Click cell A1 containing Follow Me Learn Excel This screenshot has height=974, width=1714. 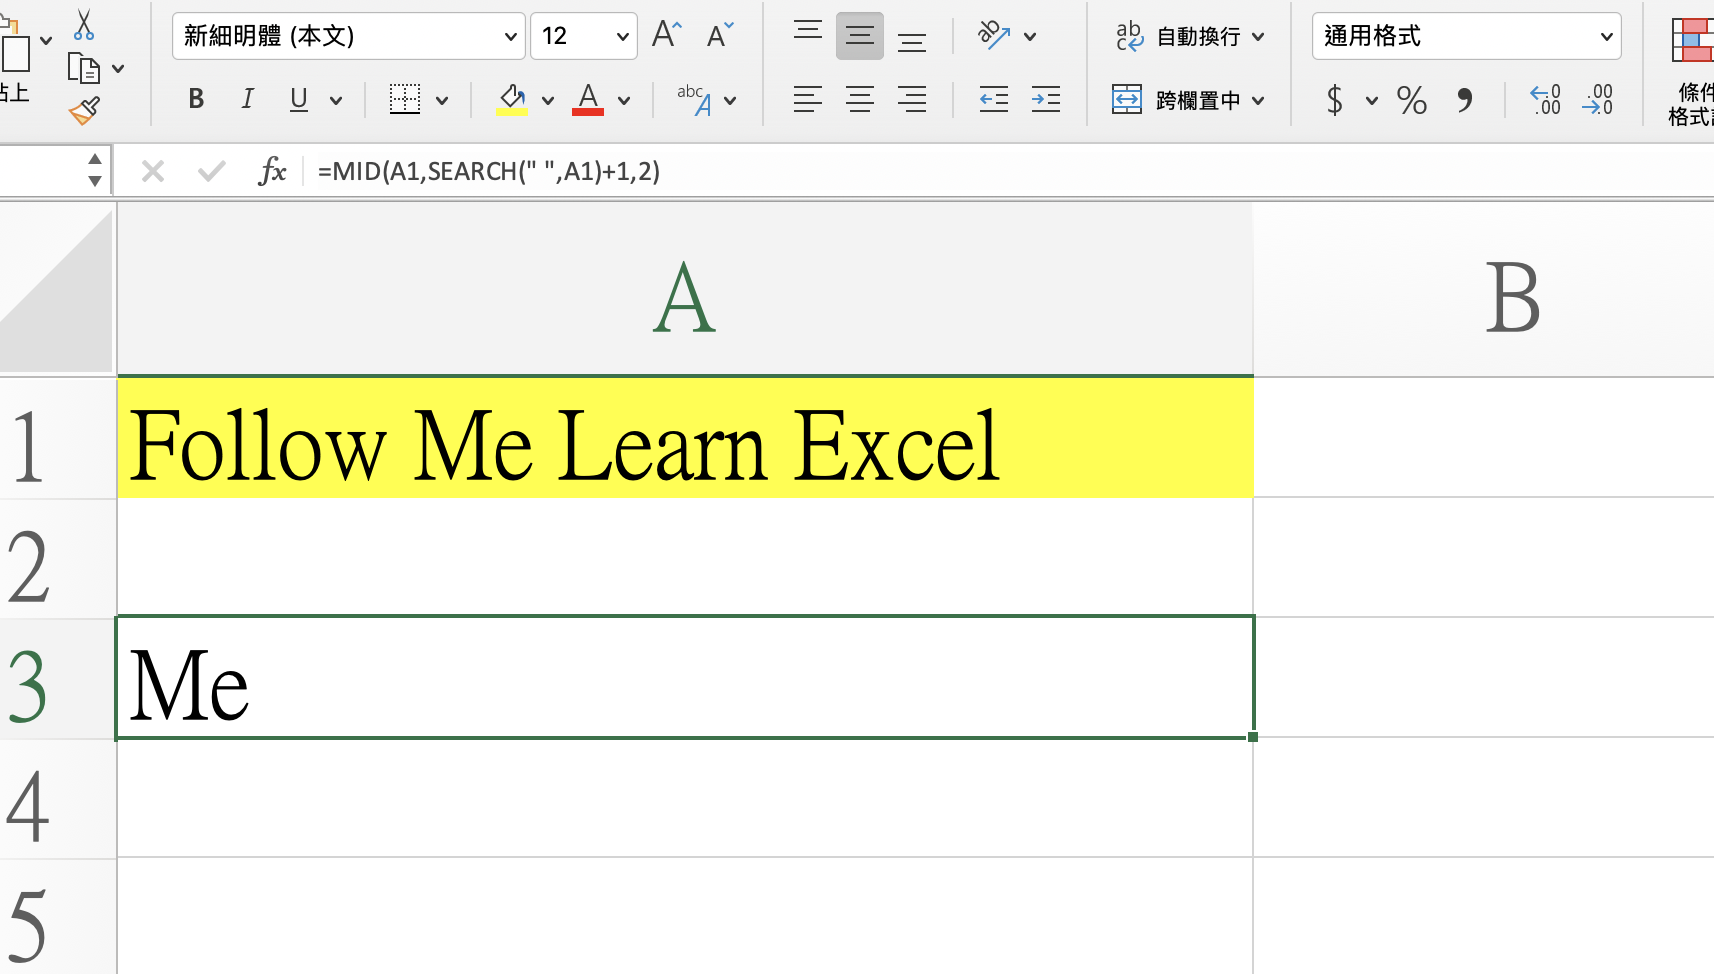684,440
